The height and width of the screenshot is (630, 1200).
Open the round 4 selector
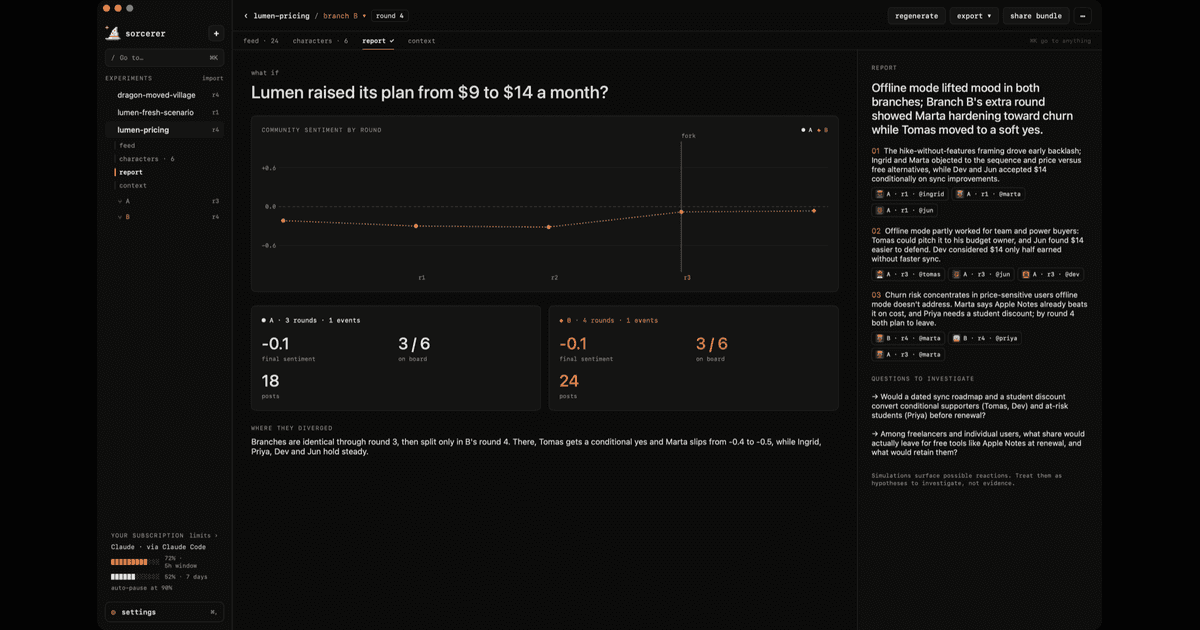390,16
